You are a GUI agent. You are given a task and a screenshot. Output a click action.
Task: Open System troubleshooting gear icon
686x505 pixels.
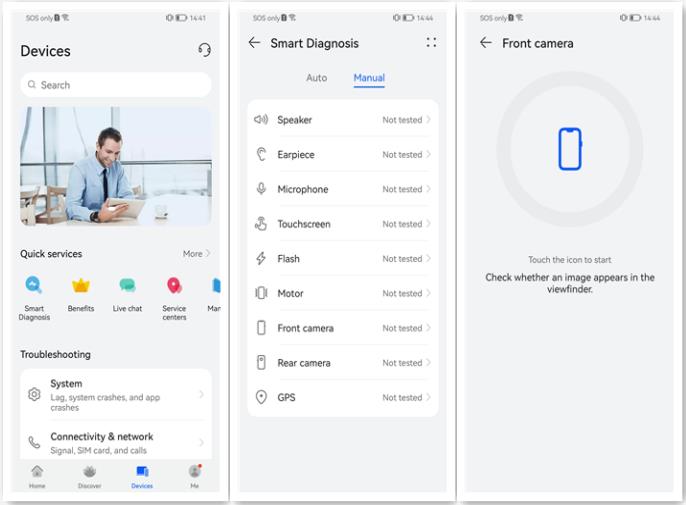34,394
